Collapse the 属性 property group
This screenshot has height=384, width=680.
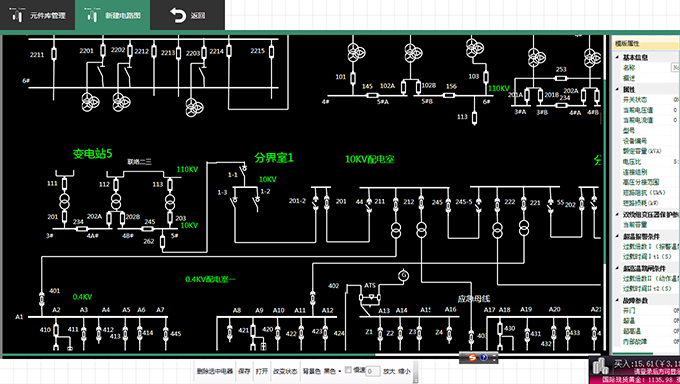[617, 89]
